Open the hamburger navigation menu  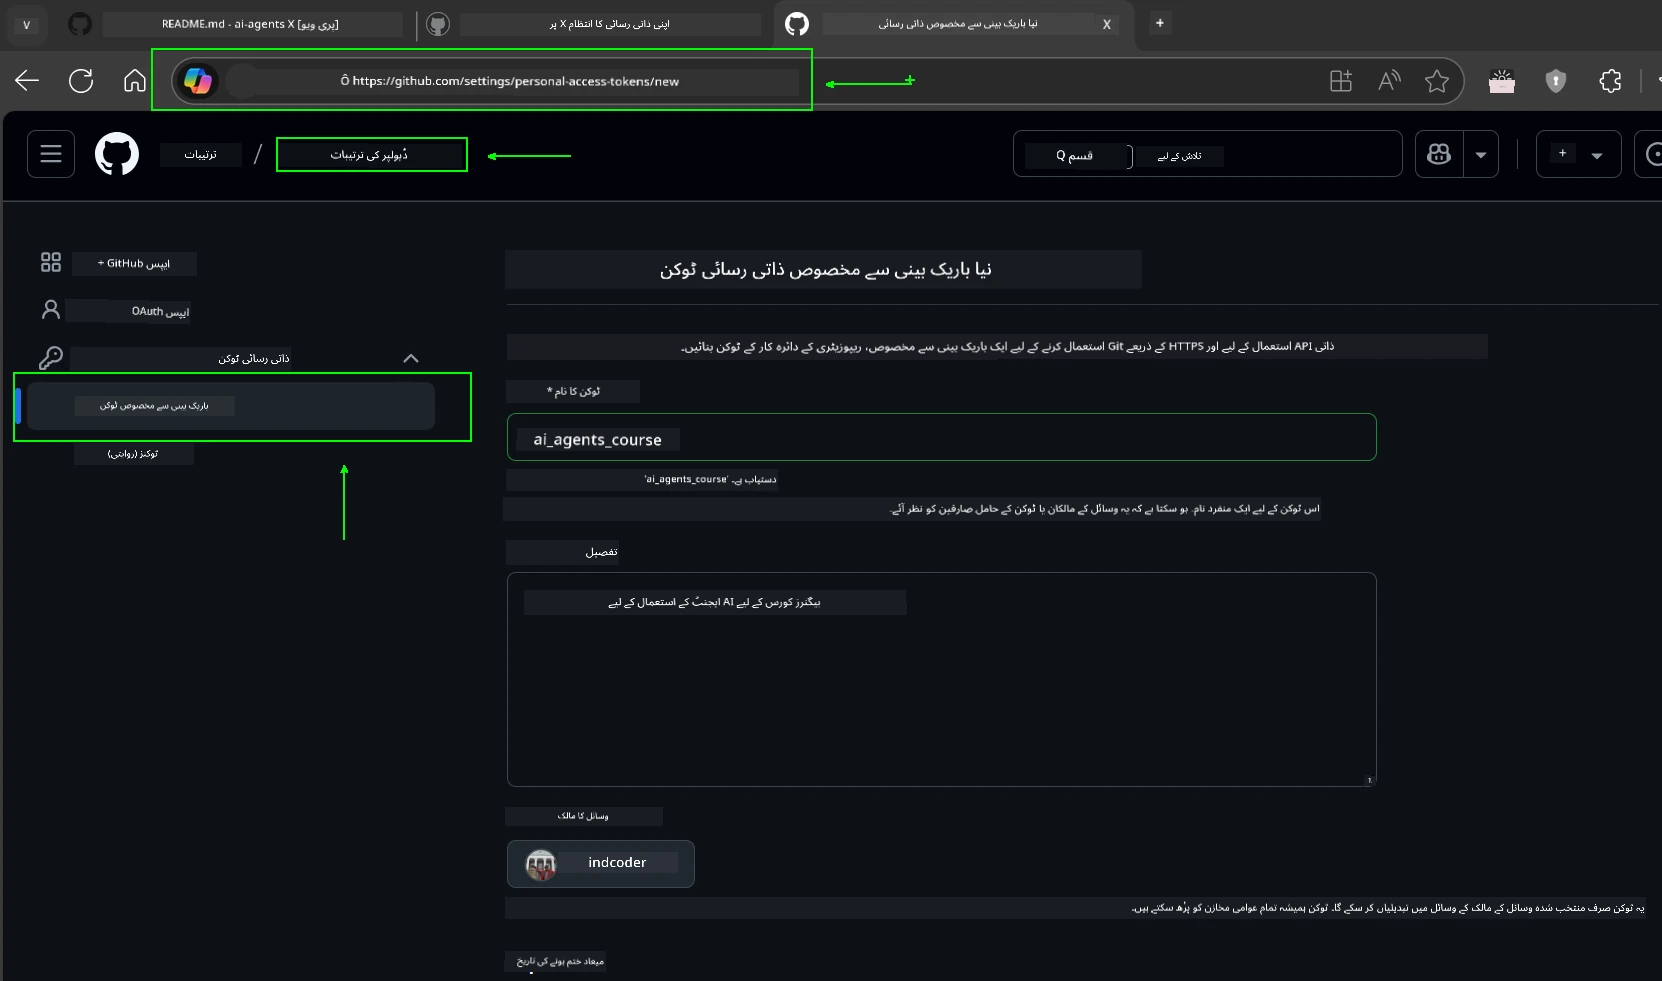click(x=50, y=154)
